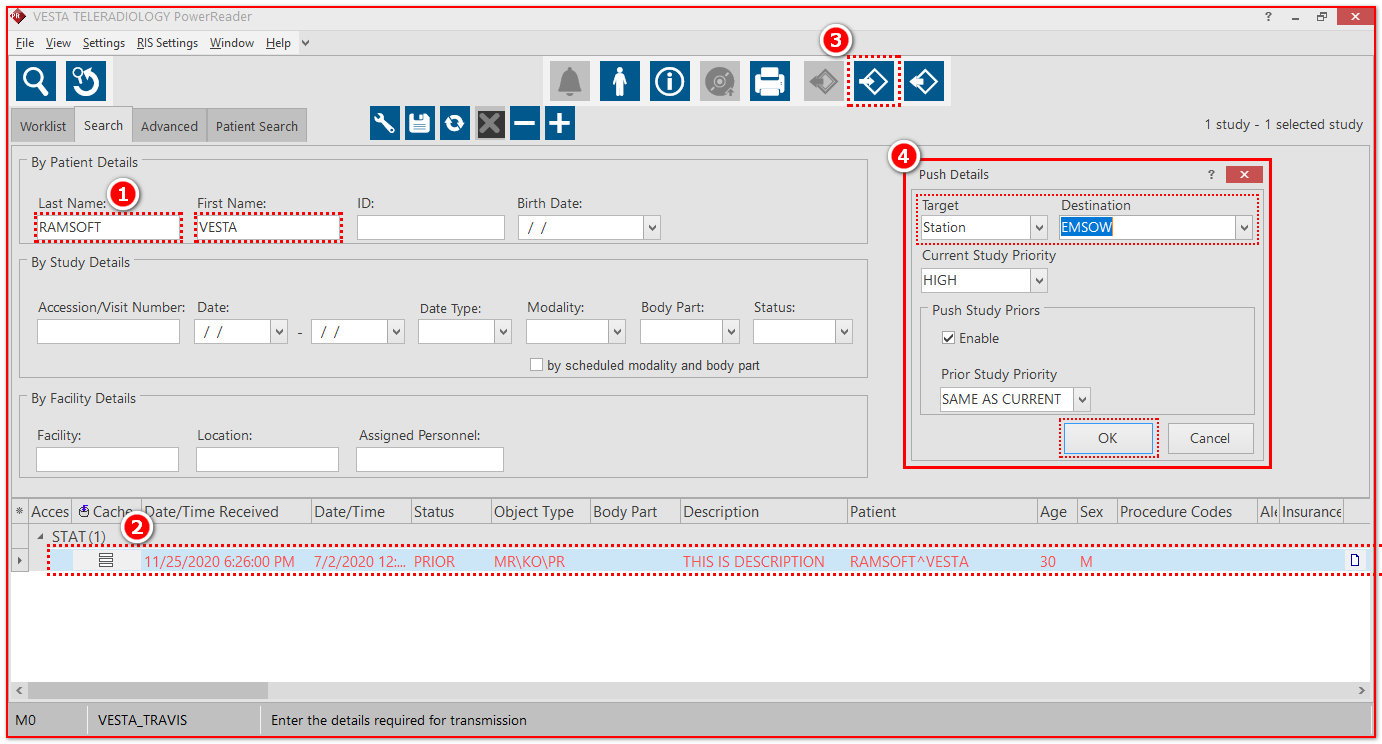Open the study information icon
Viewport: 1382px width, 744px height.
tap(670, 81)
